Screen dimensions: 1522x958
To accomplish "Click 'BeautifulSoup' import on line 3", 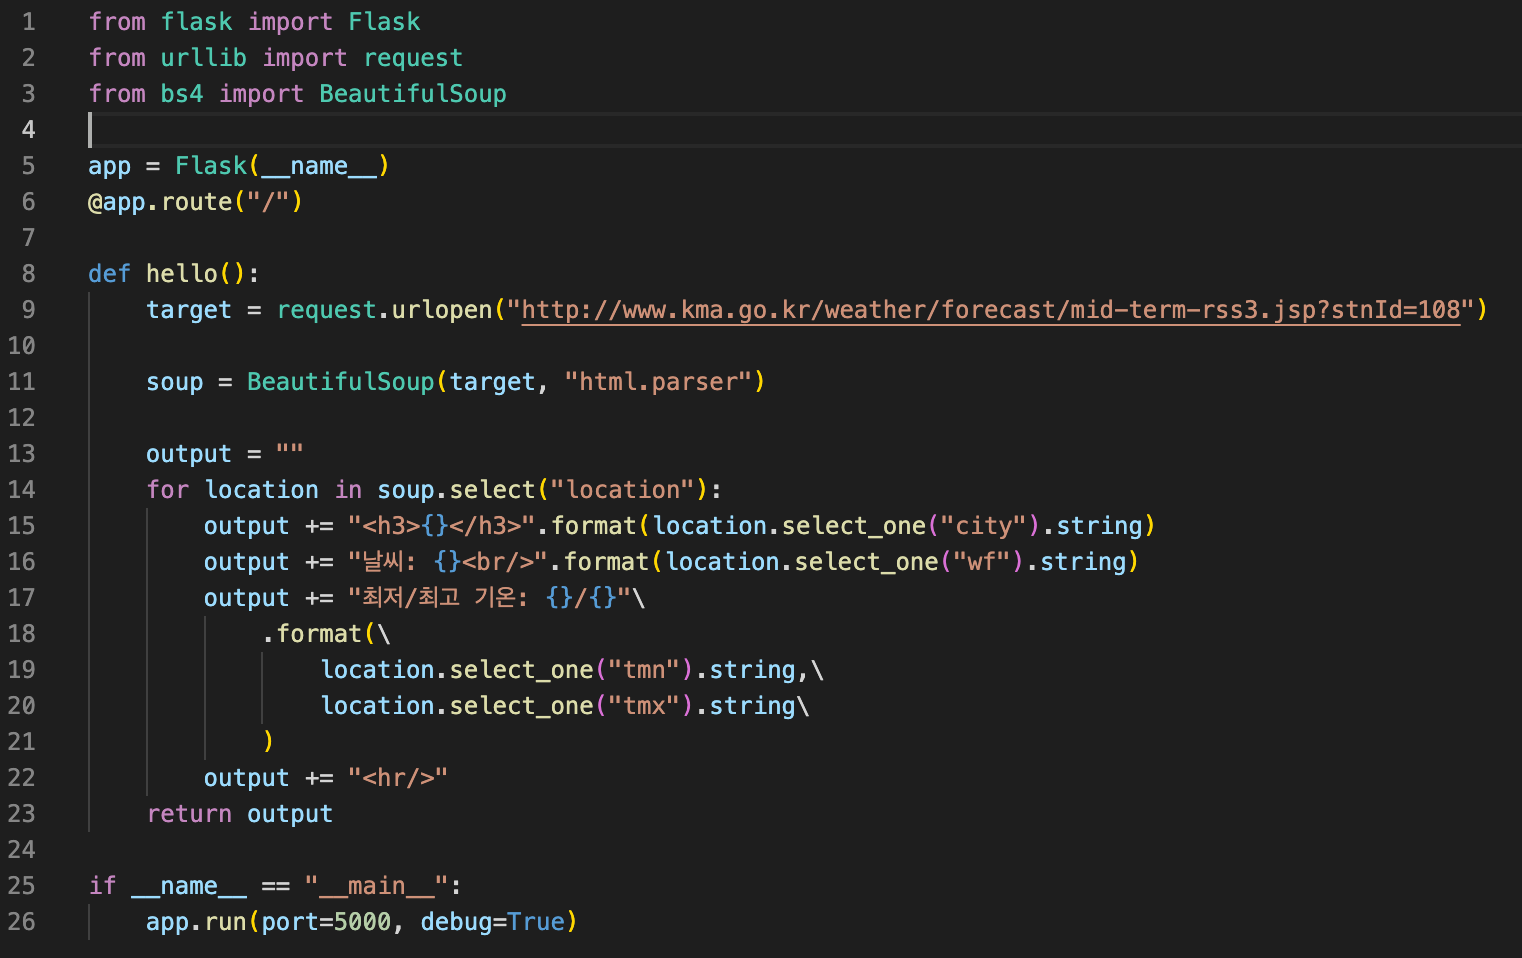I will [412, 94].
